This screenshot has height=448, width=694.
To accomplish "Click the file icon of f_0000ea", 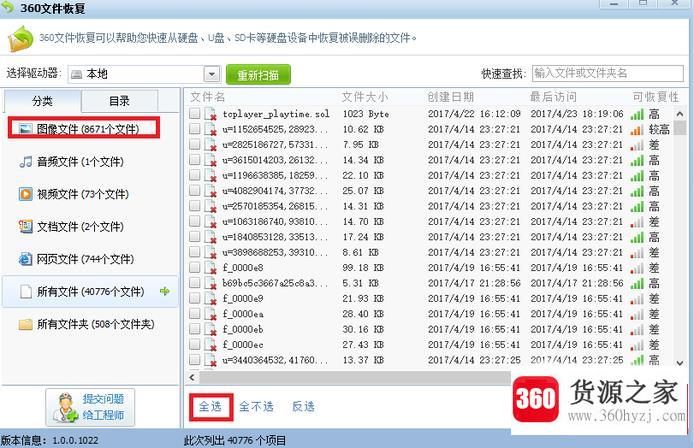I will (210, 314).
